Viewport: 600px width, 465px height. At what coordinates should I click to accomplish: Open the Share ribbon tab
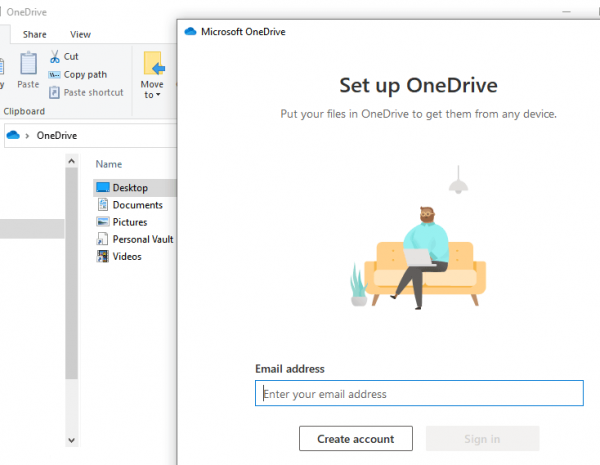[x=34, y=34]
